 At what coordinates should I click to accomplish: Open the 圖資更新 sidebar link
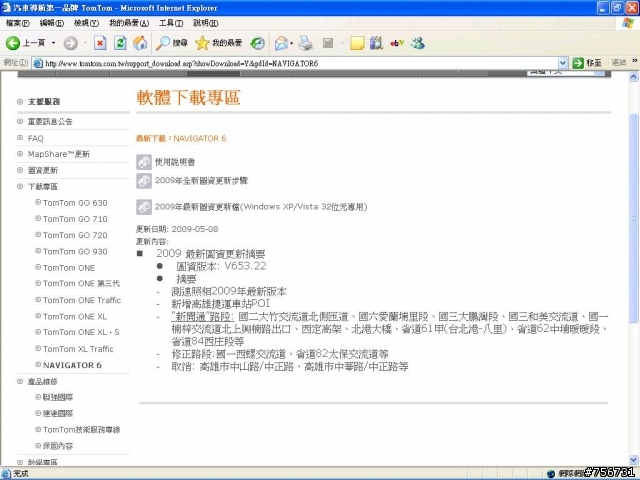click(43, 171)
